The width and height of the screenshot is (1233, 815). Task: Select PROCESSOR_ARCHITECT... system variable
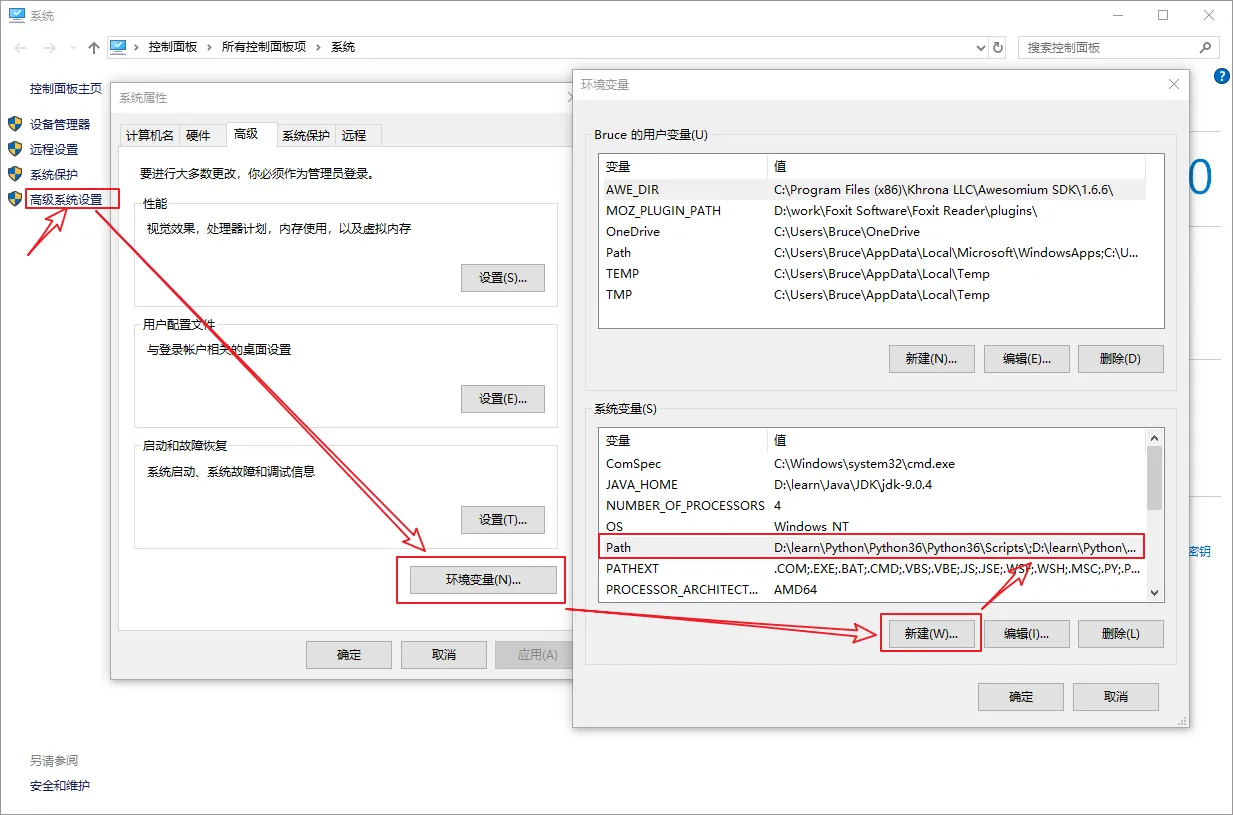click(872, 589)
